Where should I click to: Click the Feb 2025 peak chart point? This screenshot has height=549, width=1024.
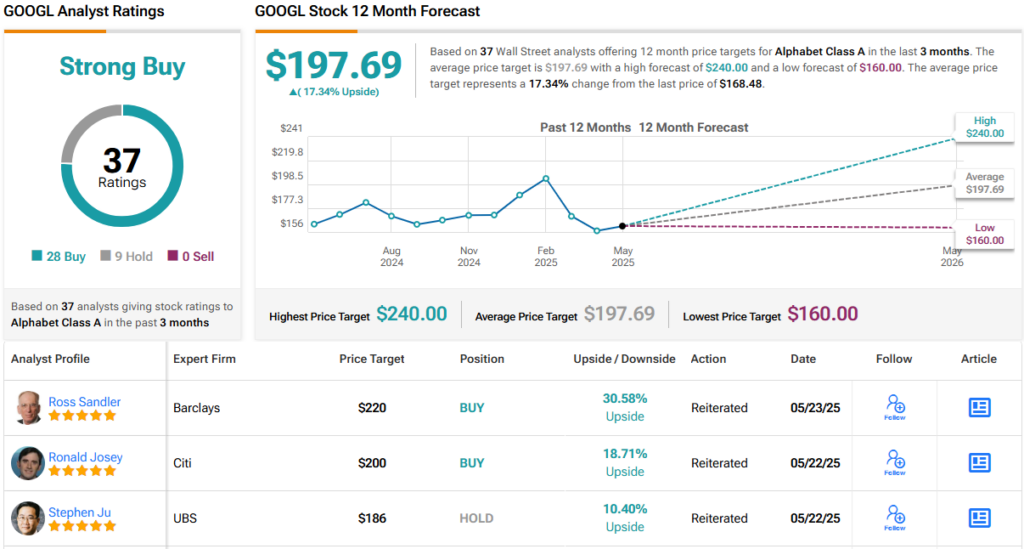pos(546,178)
